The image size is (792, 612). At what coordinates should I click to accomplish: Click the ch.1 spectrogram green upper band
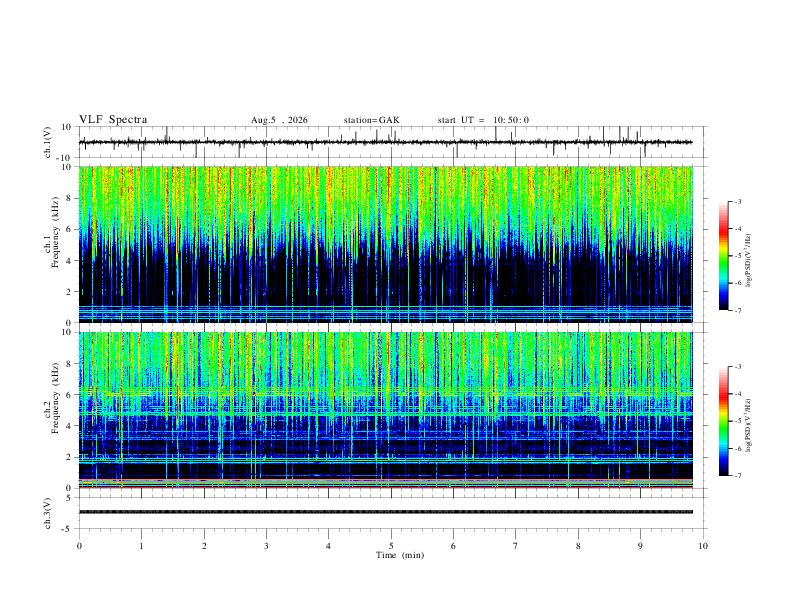point(385,197)
